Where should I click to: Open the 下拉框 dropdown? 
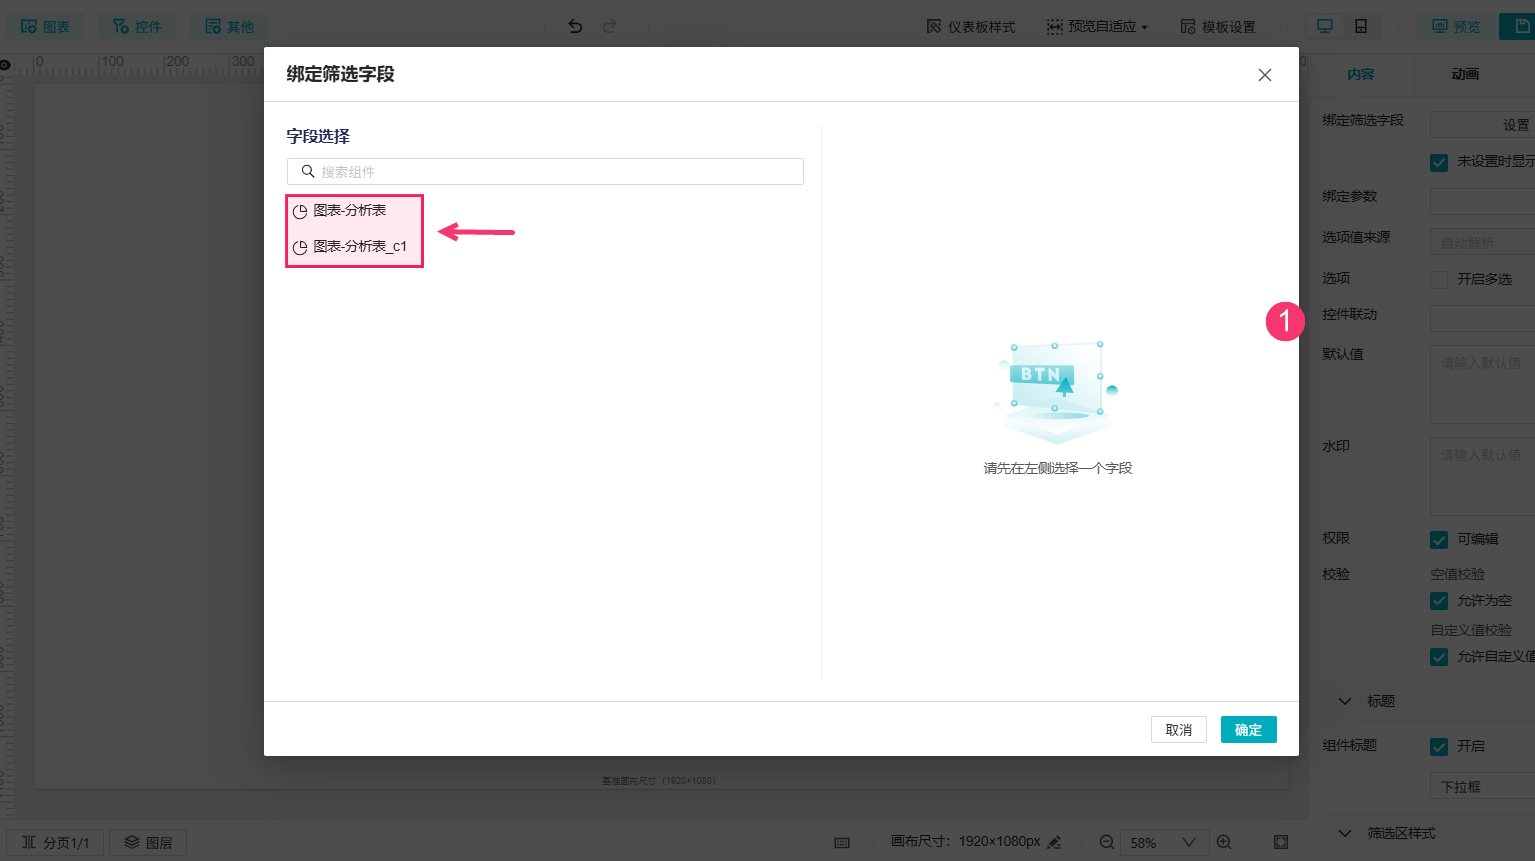(1483, 787)
